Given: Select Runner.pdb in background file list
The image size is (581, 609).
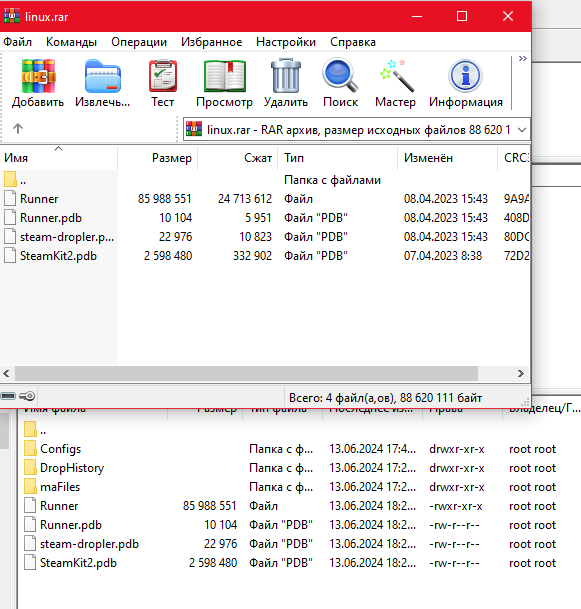Looking at the screenshot, I should (x=71, y=525).
